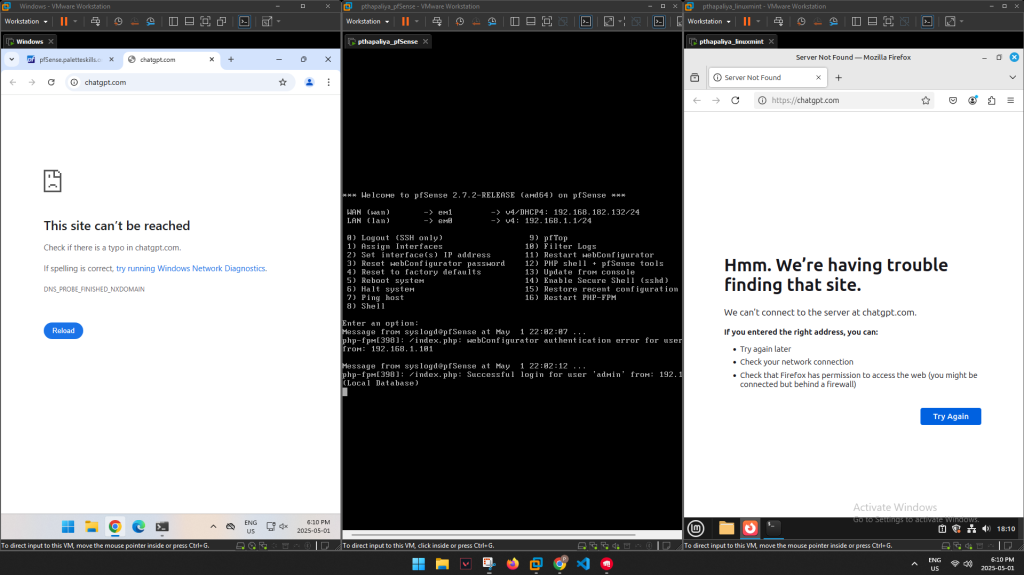
Task: Open Edge from the Windows VM taskbar
Action: point(138,527)
